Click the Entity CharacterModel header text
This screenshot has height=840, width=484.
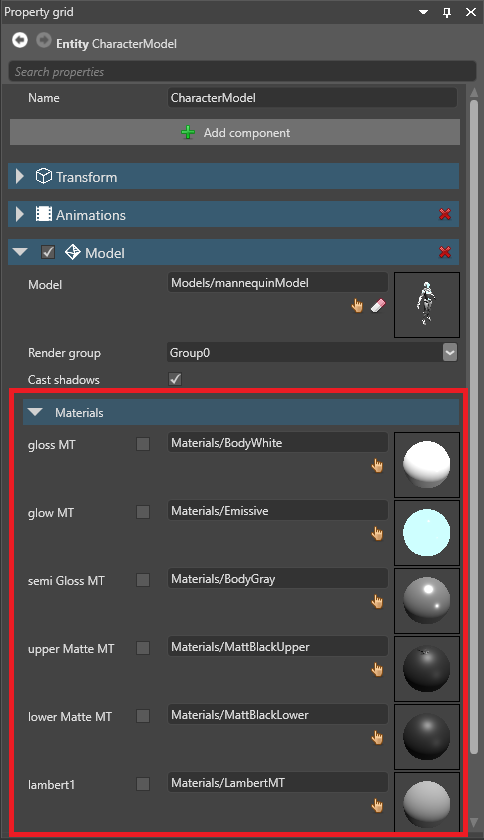(116, 44)
